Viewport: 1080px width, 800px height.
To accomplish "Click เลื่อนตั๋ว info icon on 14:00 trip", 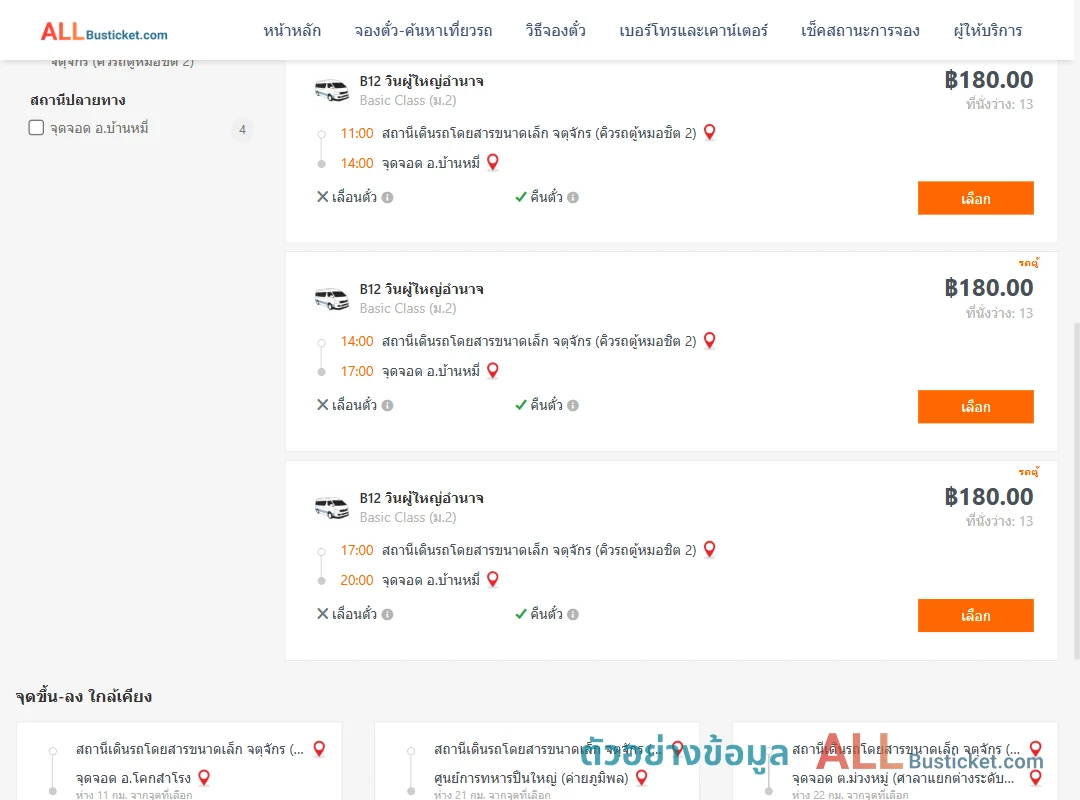I will point(388,406).
